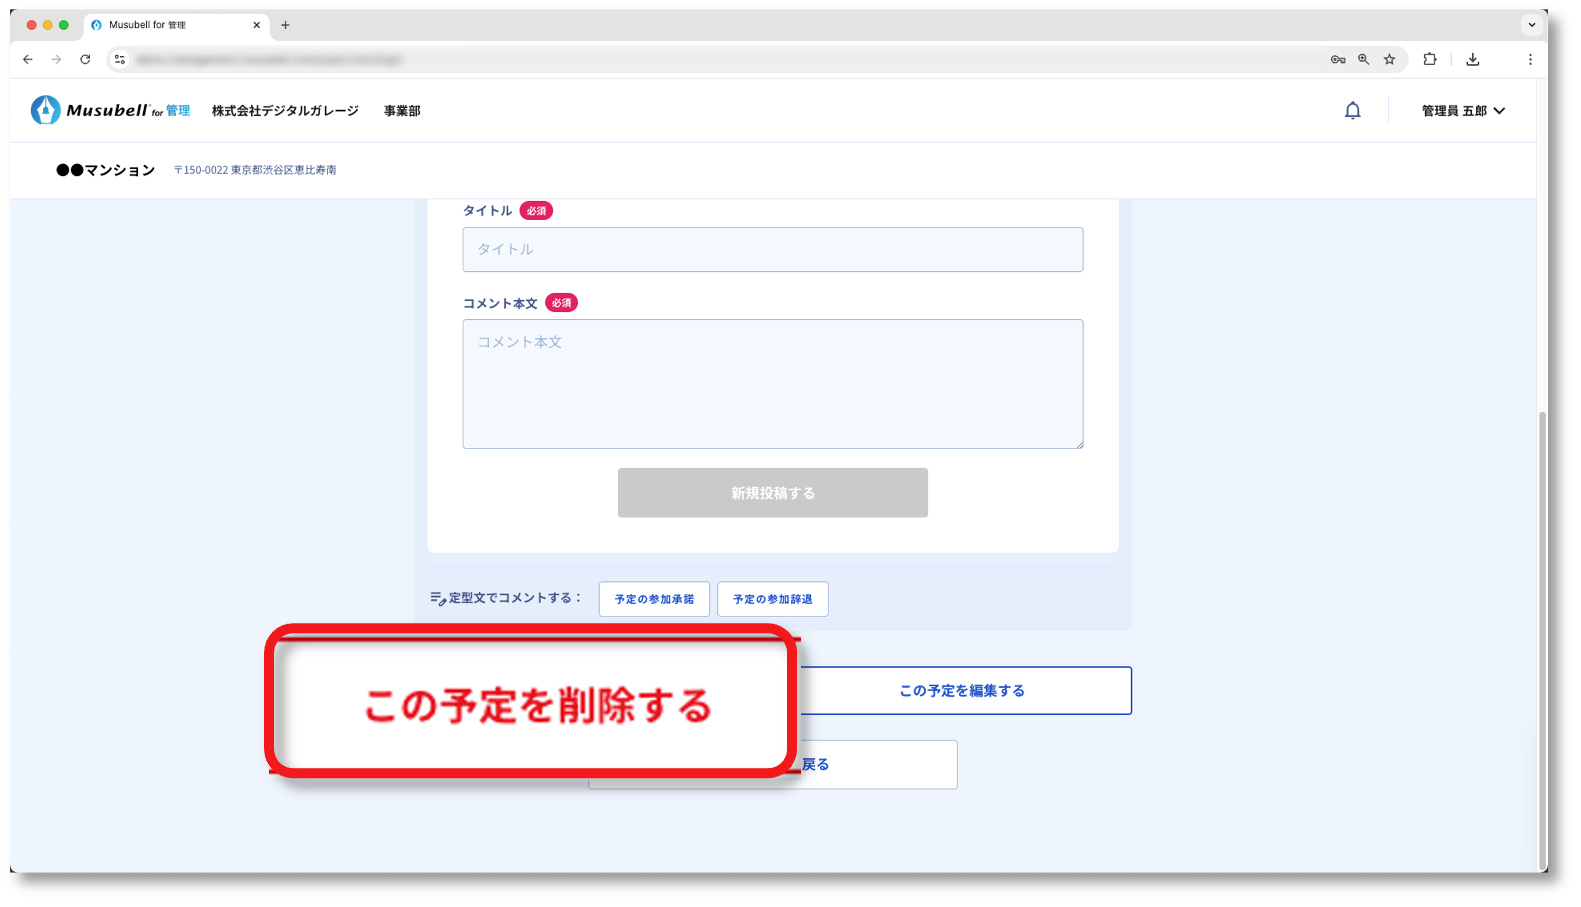Image resolution: width=1581 pixels, height=907 pixels.
Task: Click the 予定の参加辞退 template button
Action: (x=772, y=599)
